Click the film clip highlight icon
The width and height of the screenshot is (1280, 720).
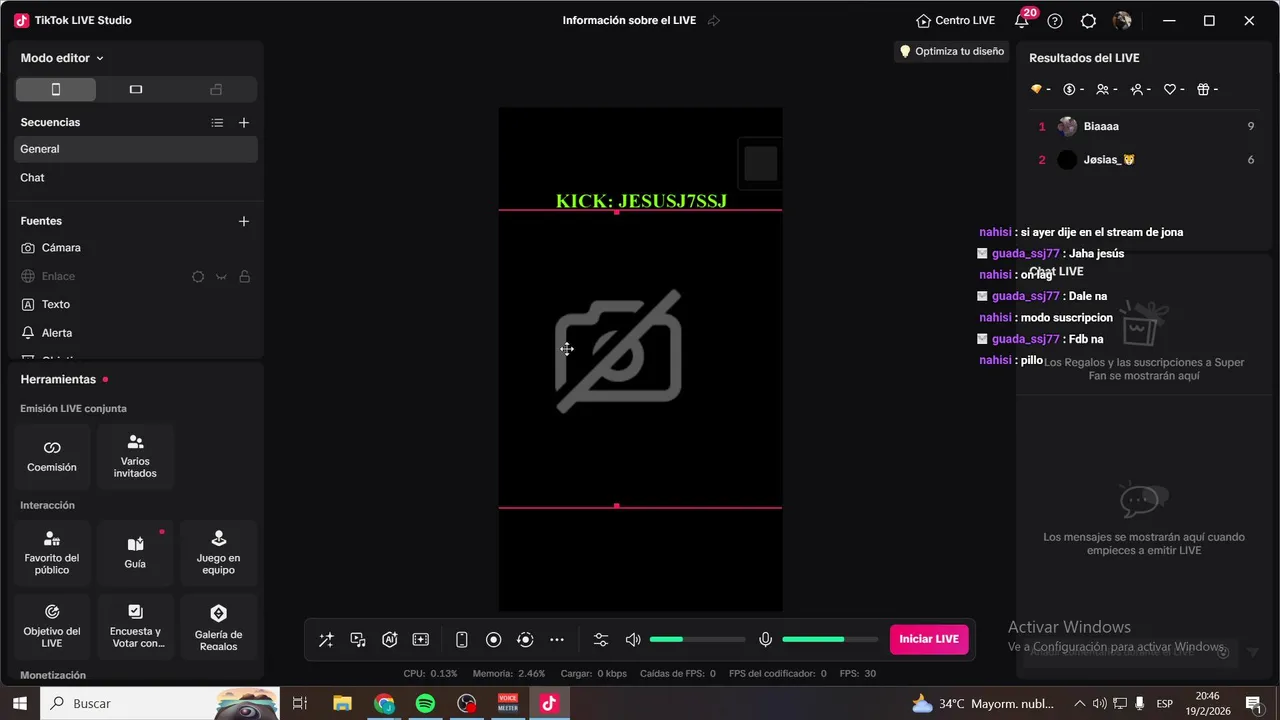pyautogui.click(x=421, y=640)
